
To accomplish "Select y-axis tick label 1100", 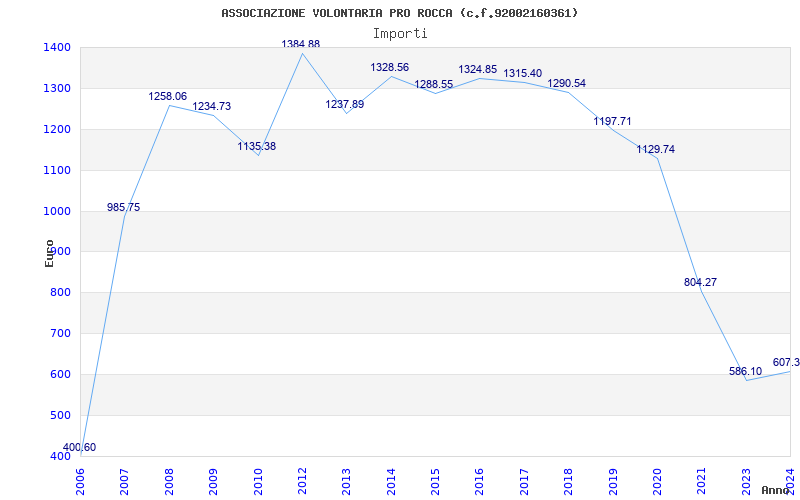I will (x=57, y=170).
